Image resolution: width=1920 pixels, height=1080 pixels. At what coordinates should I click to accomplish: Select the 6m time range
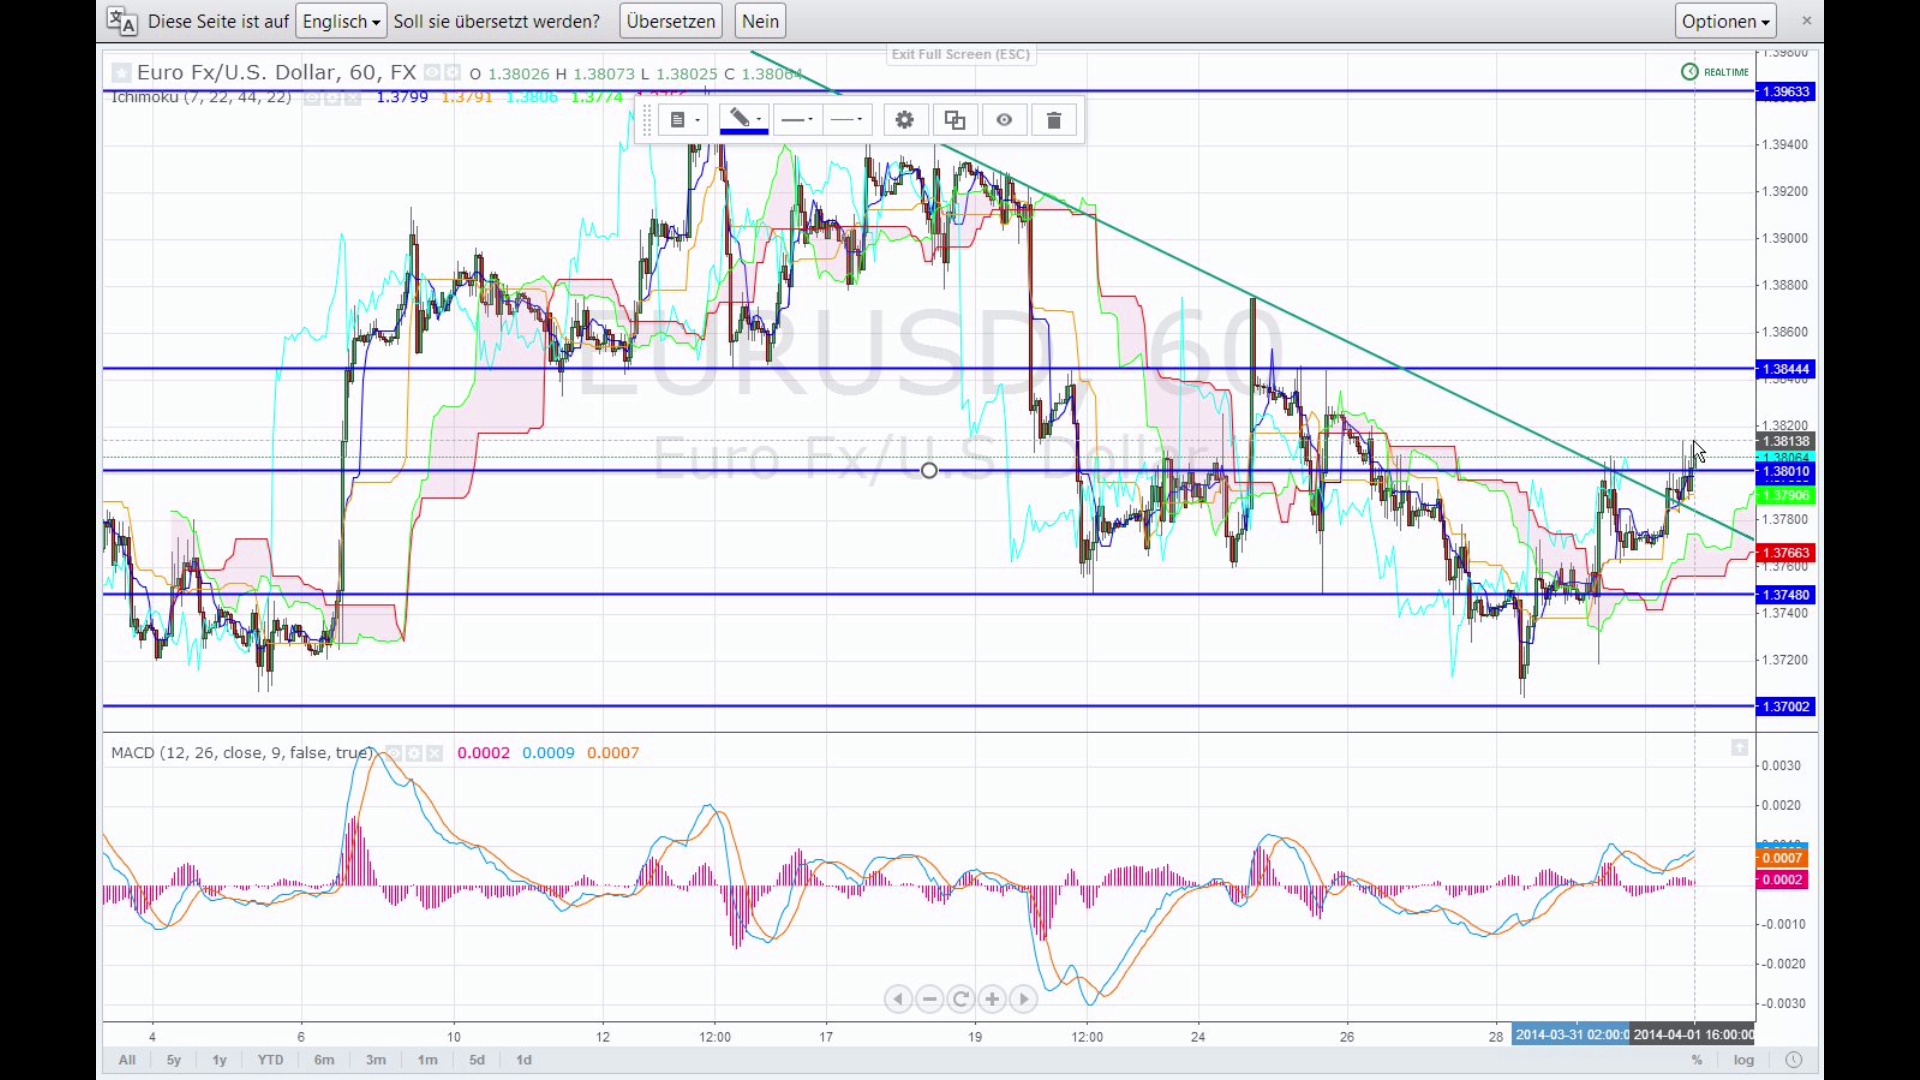(324, 1060)
